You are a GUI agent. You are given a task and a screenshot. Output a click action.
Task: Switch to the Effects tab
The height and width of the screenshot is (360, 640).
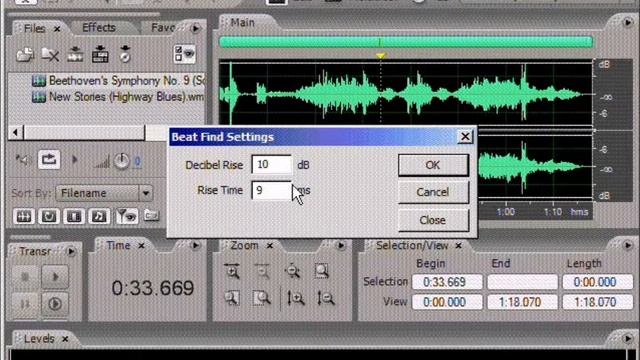click(99, 28)
